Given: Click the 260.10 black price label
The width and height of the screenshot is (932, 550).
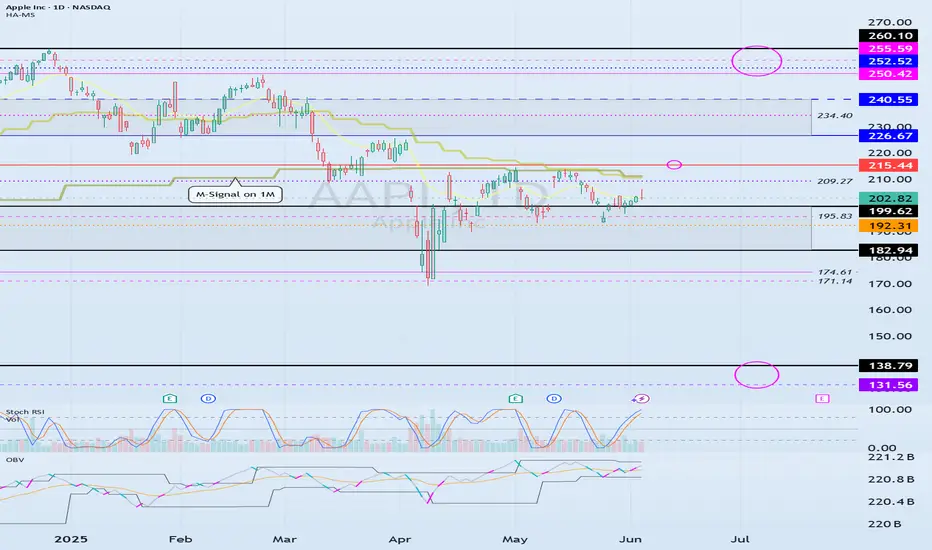Looking at the screenshot, I should pos(888,36).
